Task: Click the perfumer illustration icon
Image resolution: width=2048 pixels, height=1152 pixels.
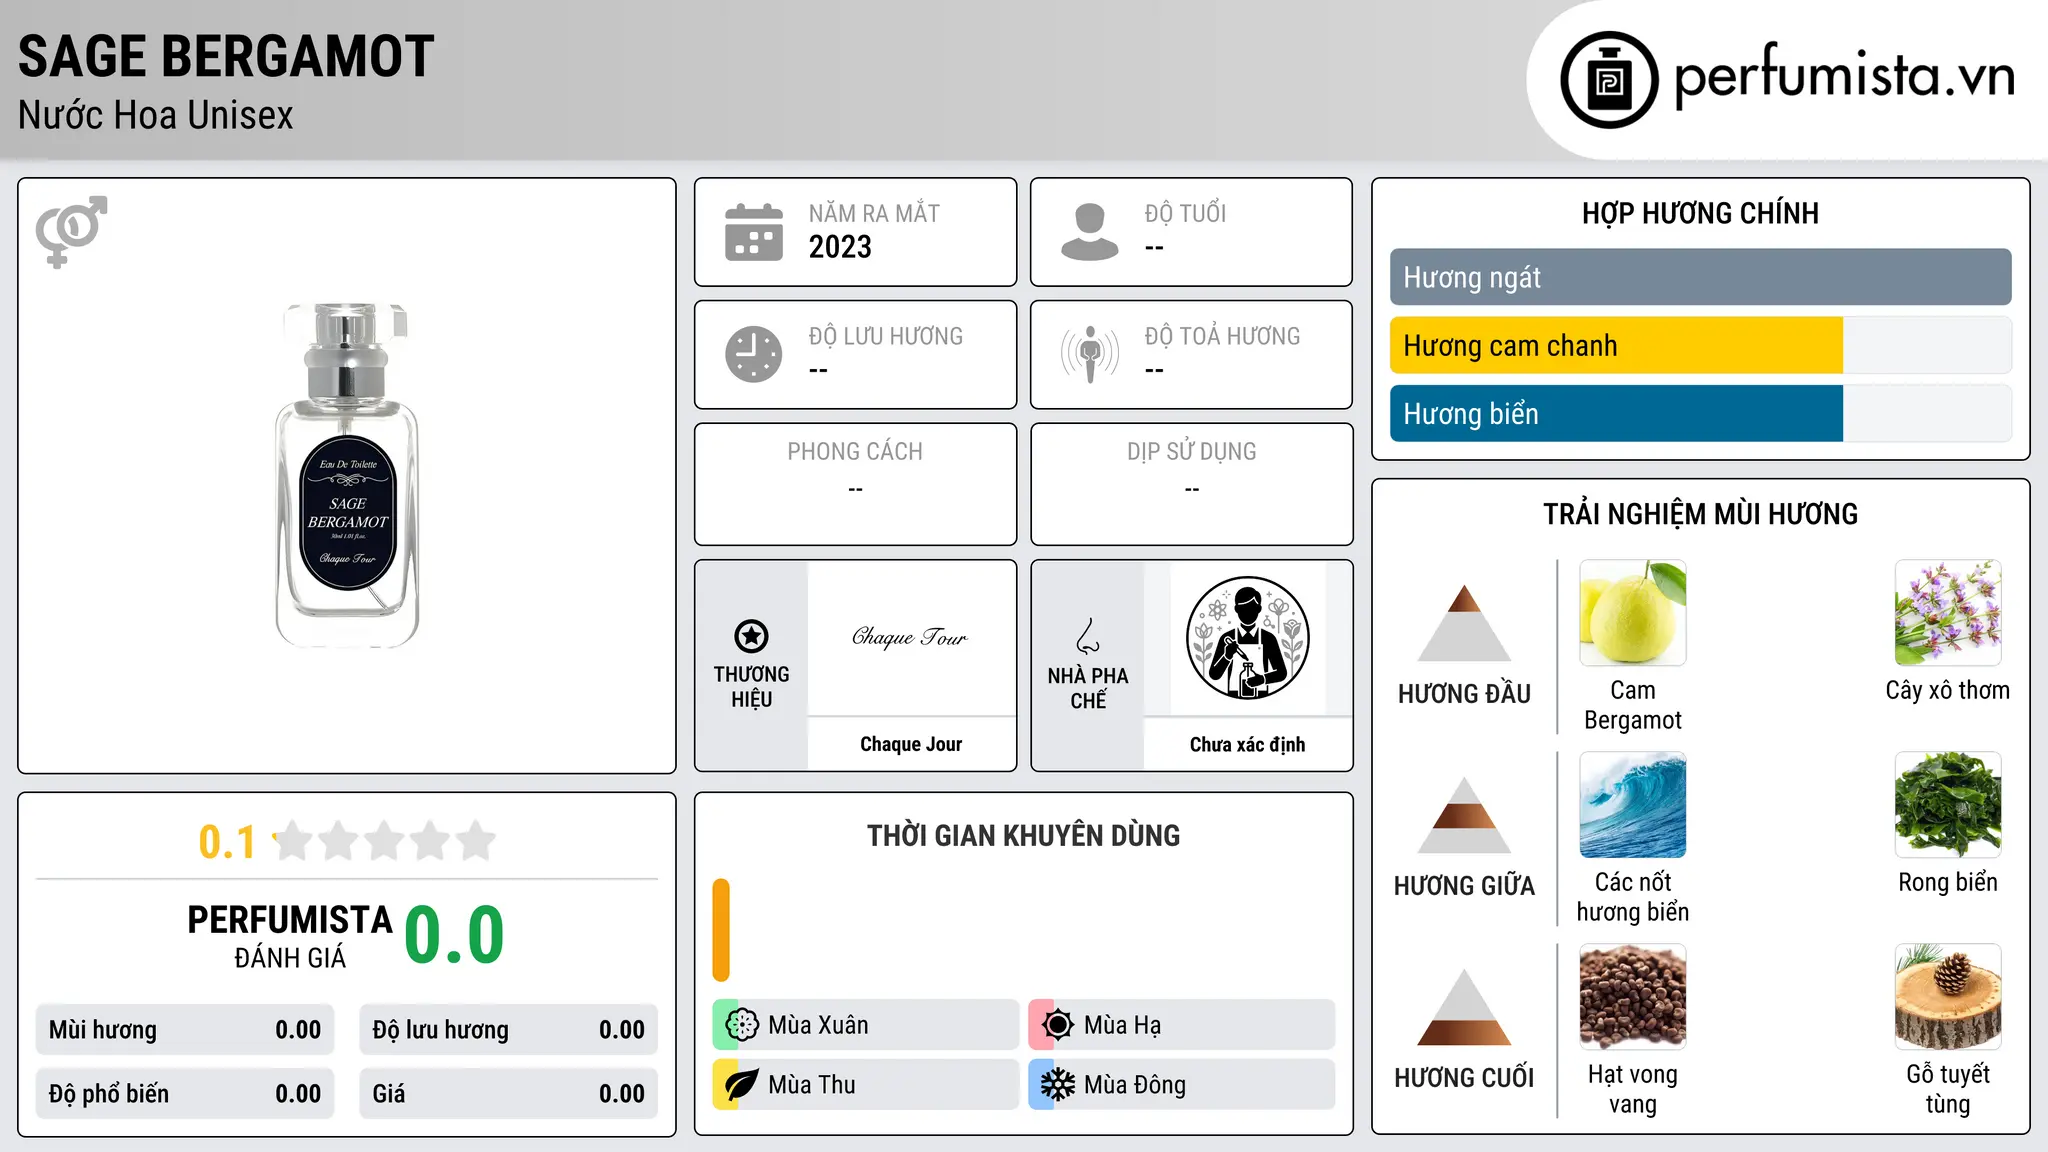Action: click(1247, 638)
